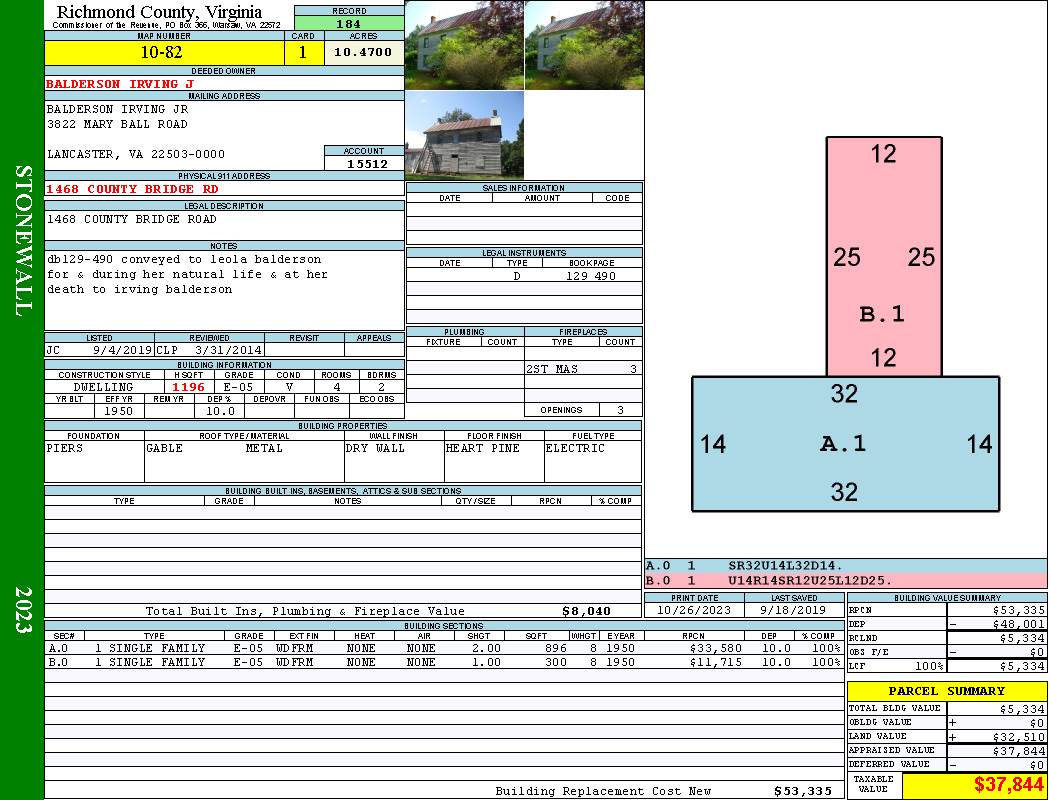Click the card number 1 field
1050x800 pixels.
coord(303,53)
